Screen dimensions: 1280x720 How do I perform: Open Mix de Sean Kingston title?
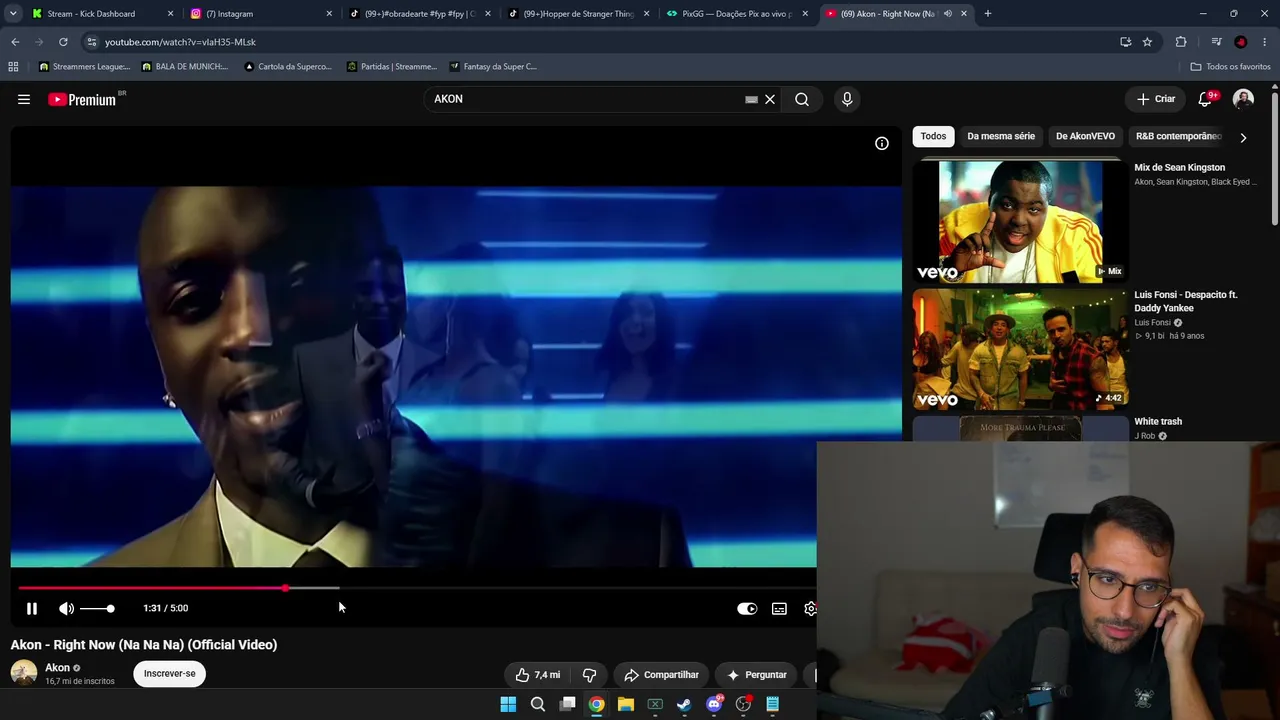pos(1180,167)
